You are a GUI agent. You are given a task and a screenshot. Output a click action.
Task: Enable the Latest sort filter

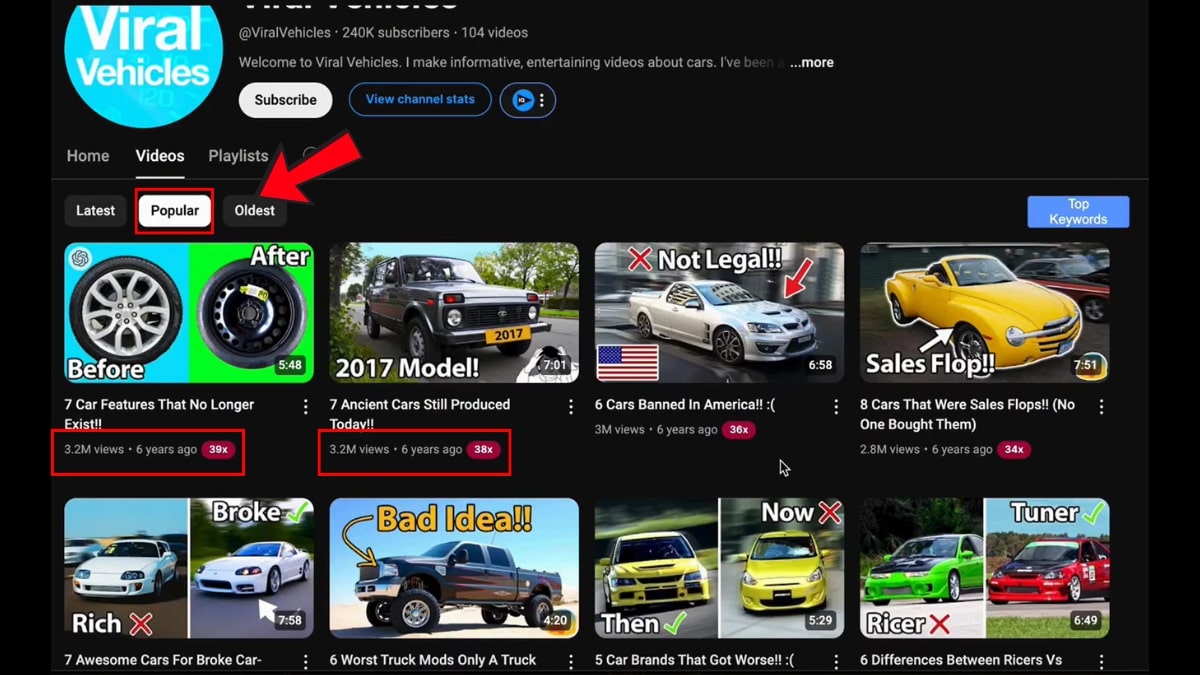click(x=95, y=211)
